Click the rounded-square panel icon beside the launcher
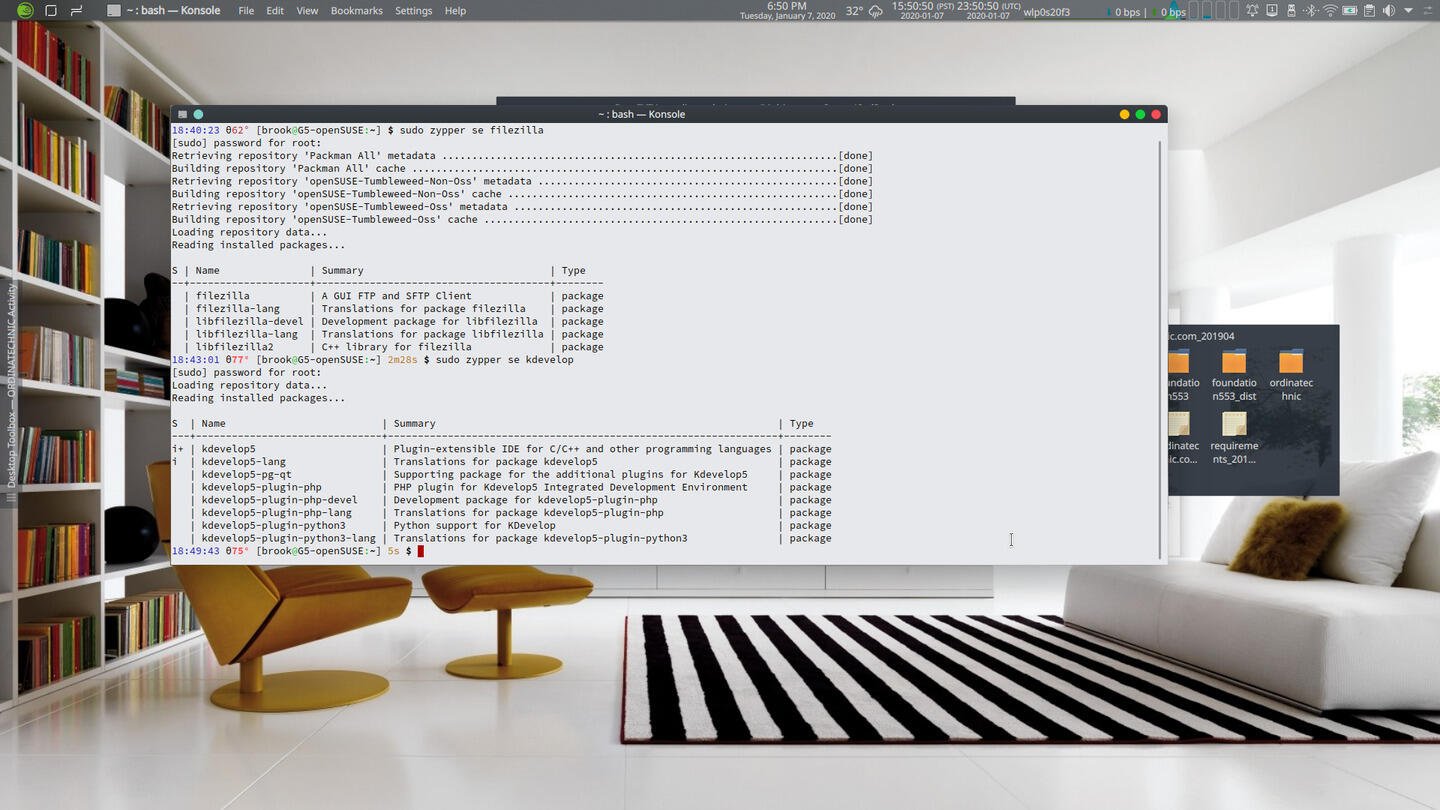The width and height of the screenshot is (1440, 810). 51,11
